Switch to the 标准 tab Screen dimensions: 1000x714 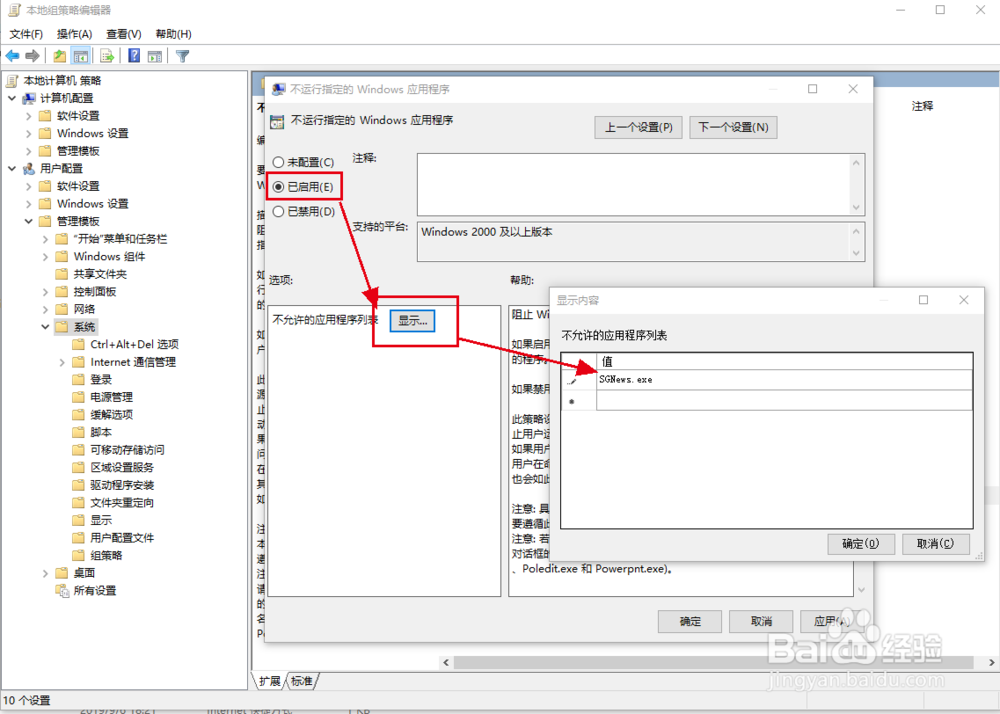[x=302, y=681]
